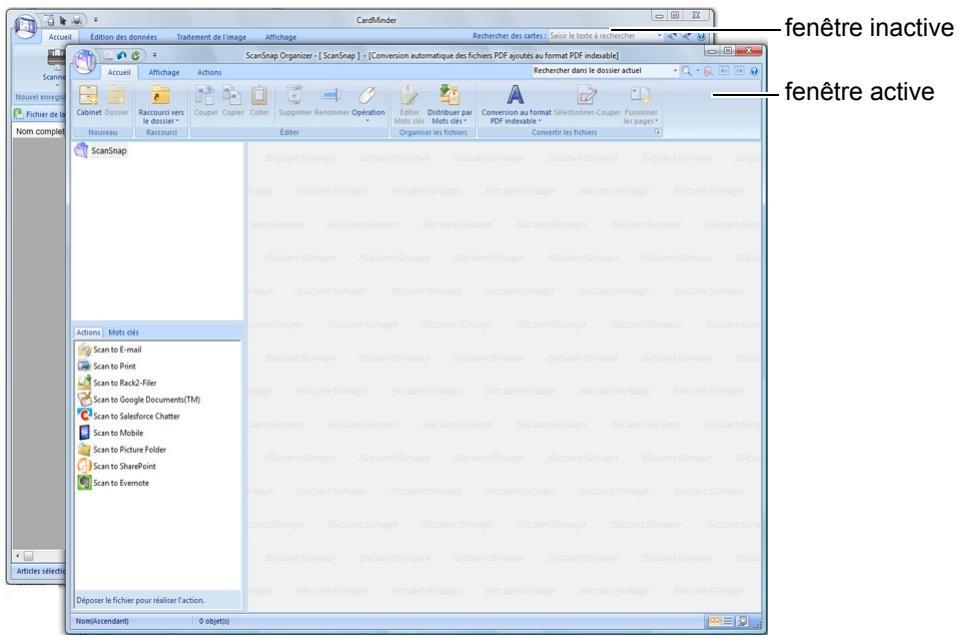The image size is (959, 637).
Task: Select the Actions panel tab above action list
Action: pyautogui.click(x=88, y=333)
